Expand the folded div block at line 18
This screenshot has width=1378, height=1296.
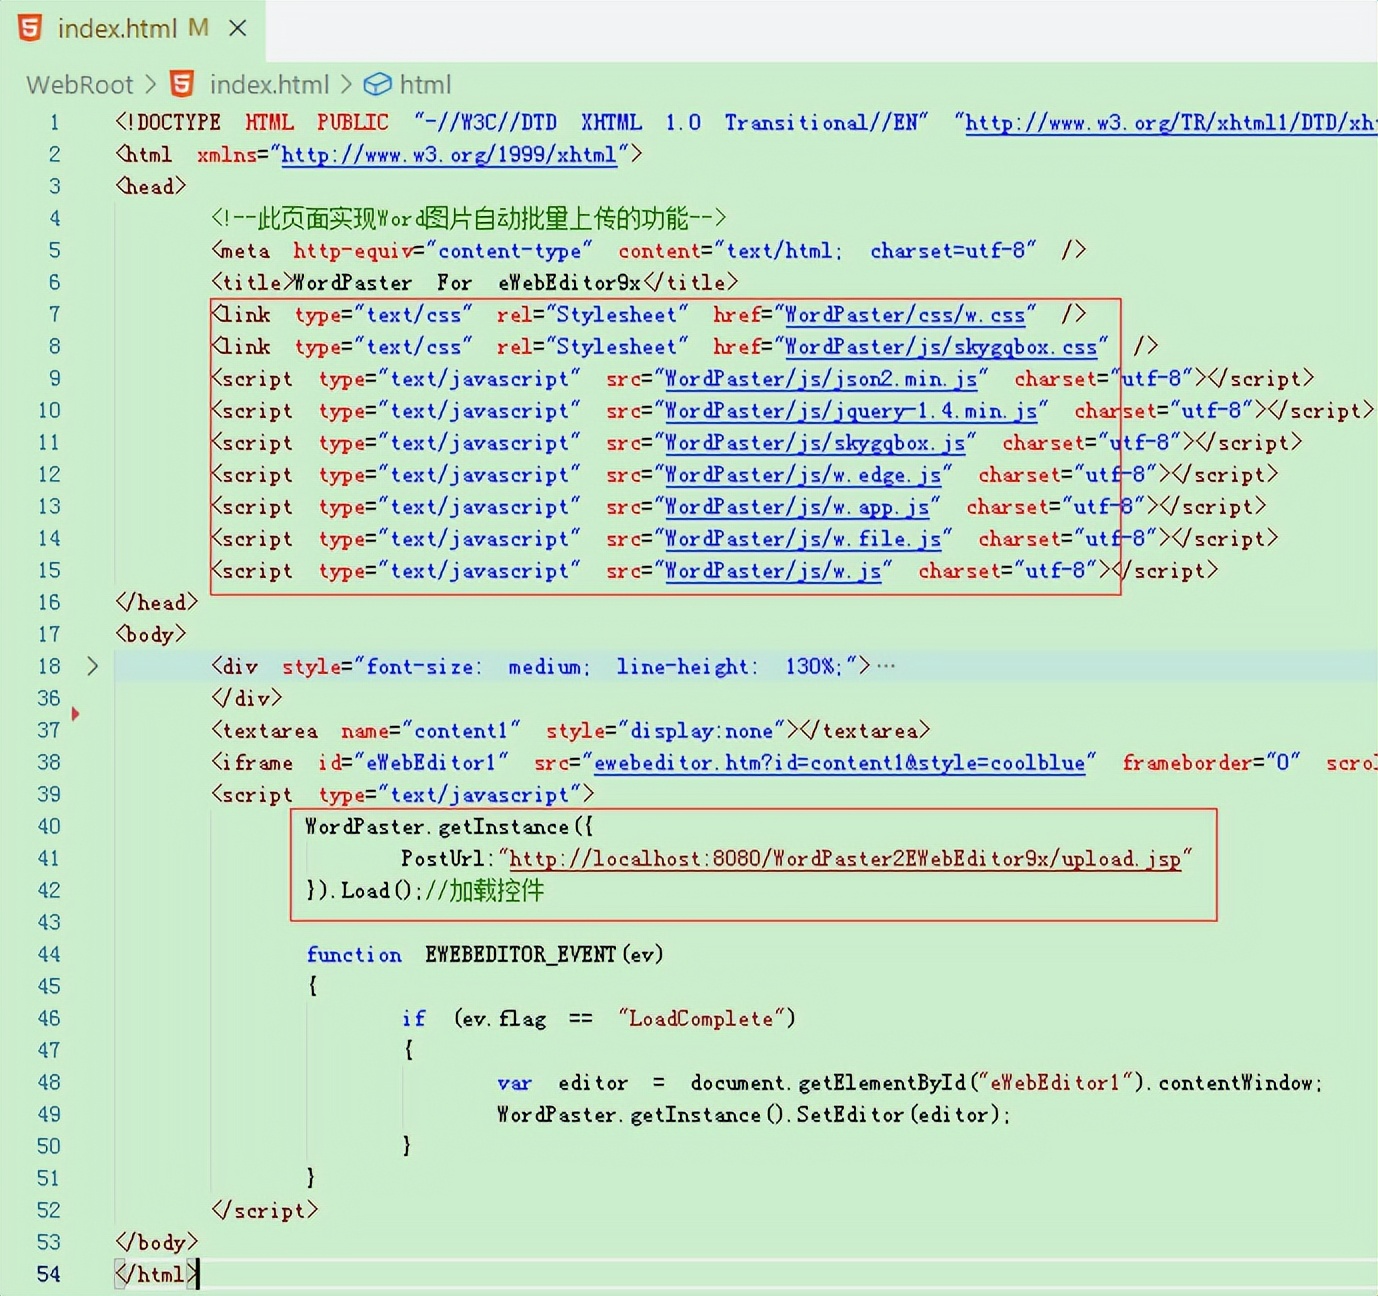click(x=93, y=666)
